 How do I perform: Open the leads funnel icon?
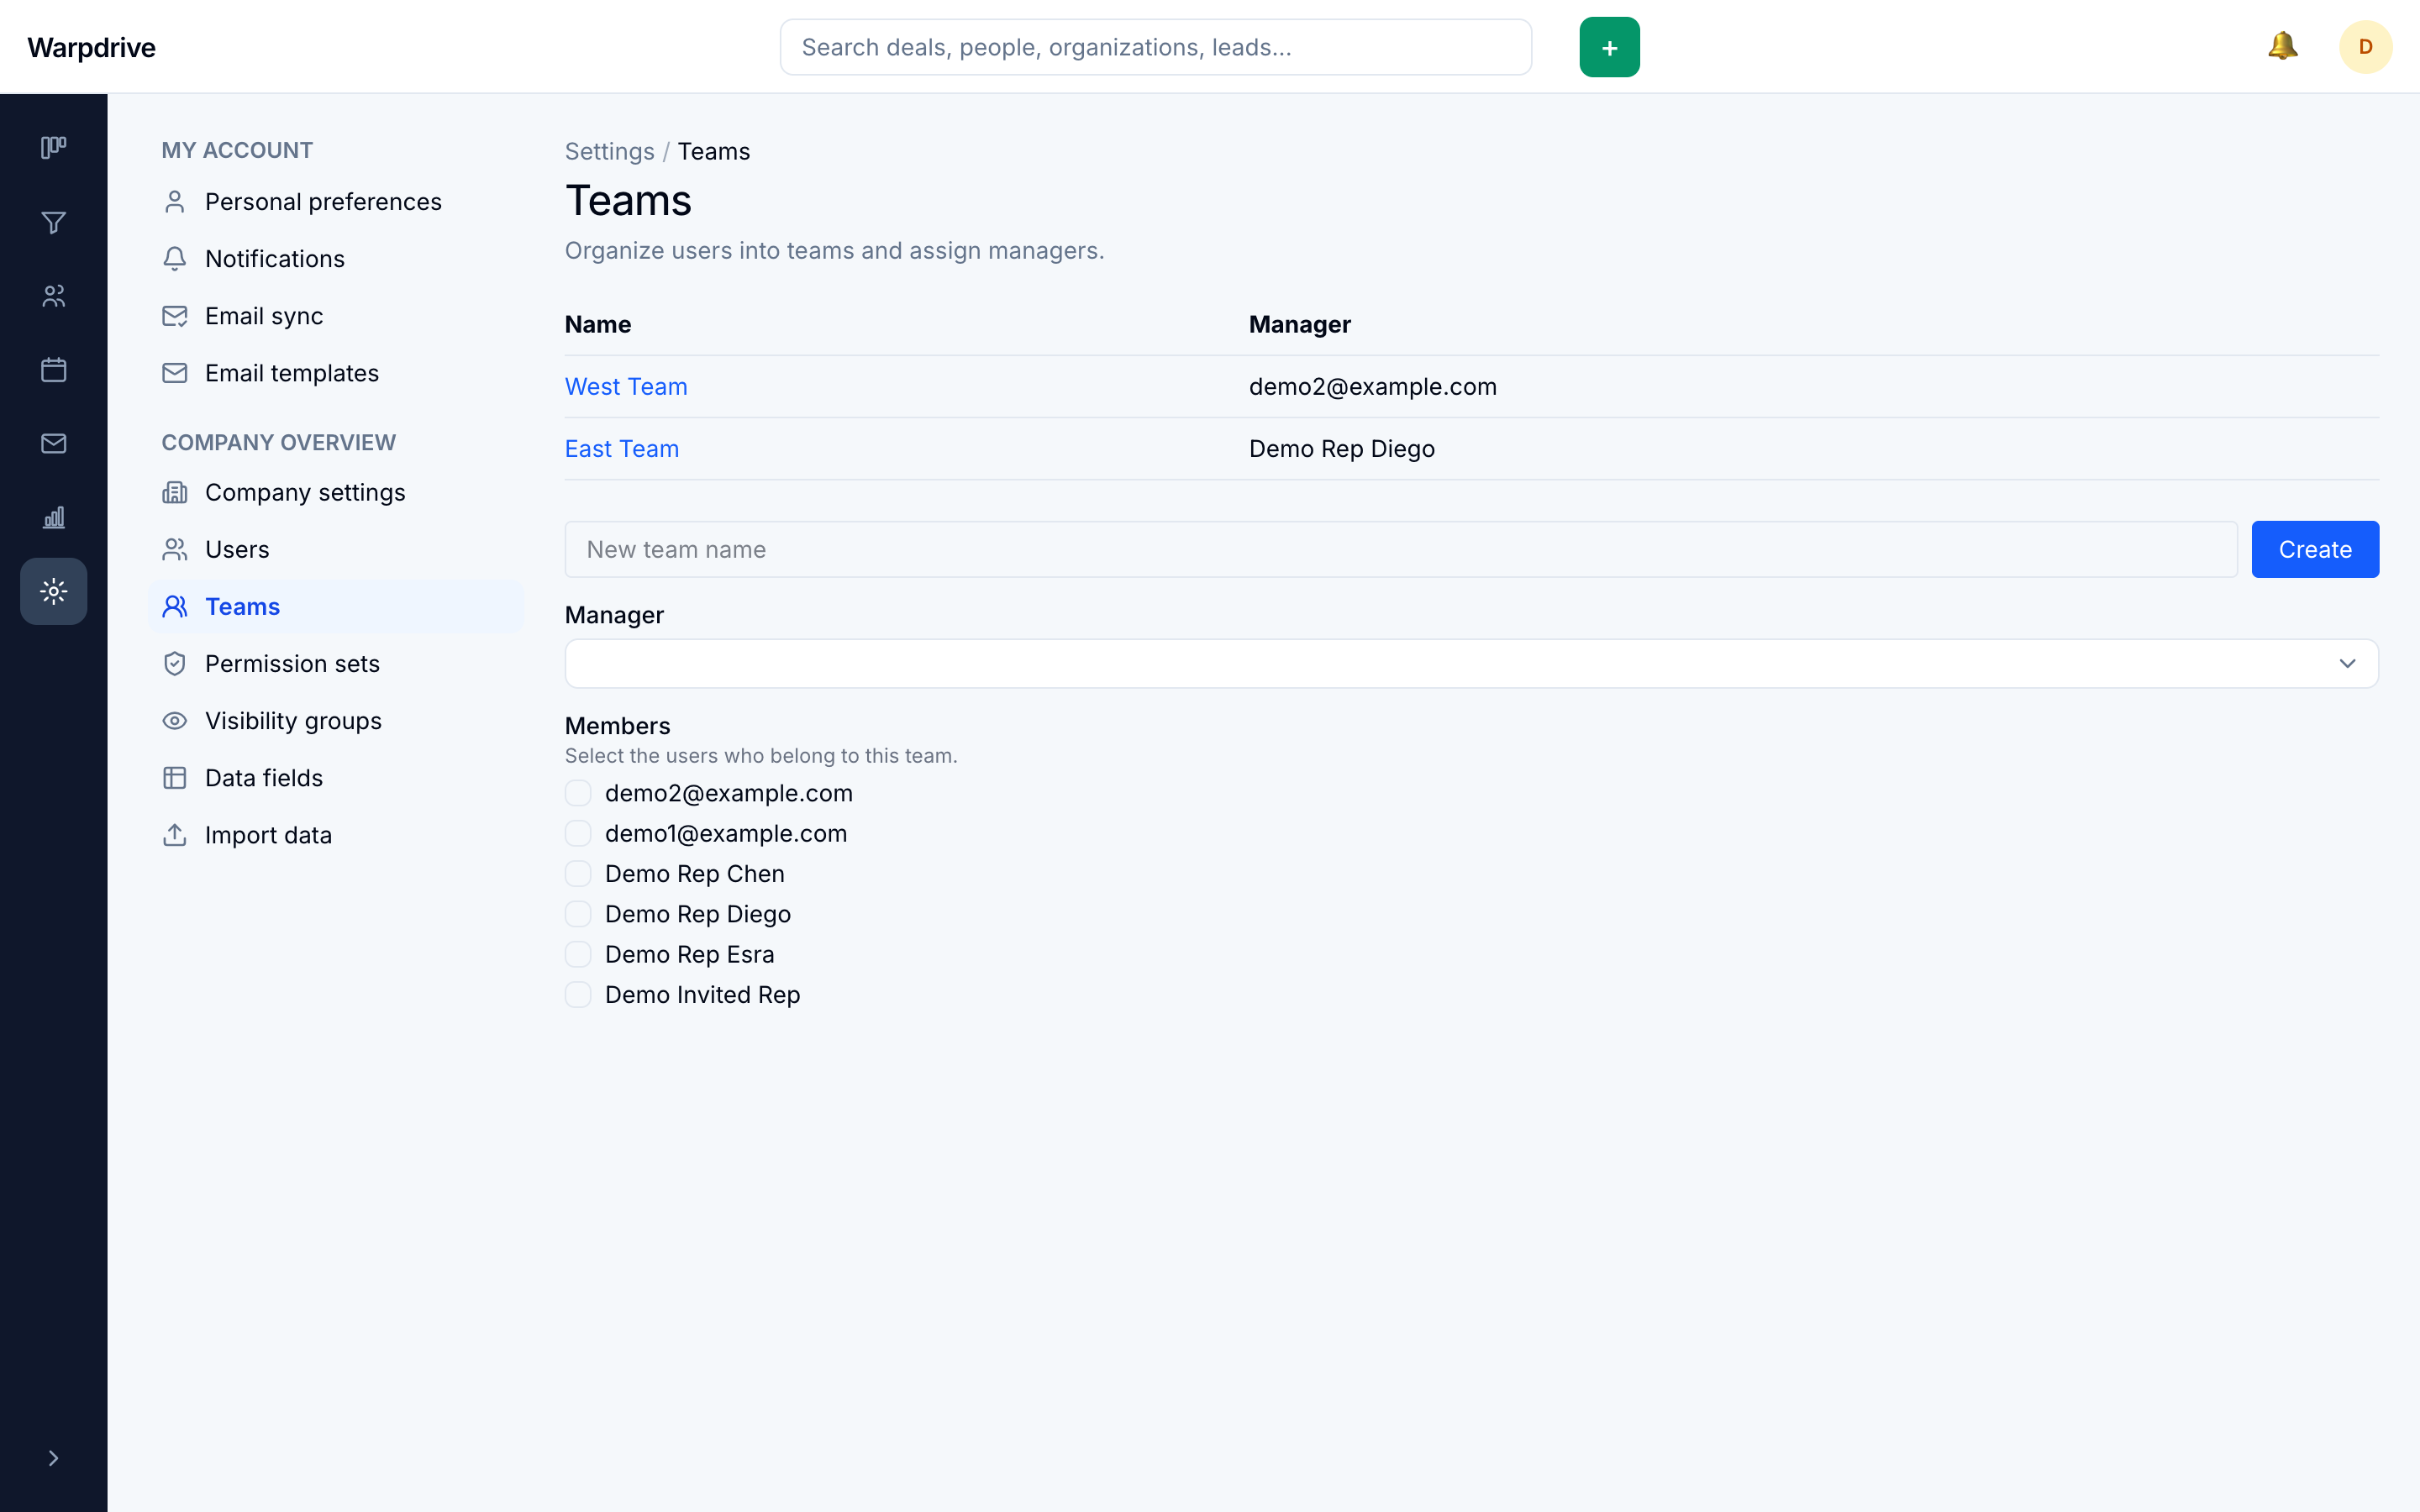(54, 222)
